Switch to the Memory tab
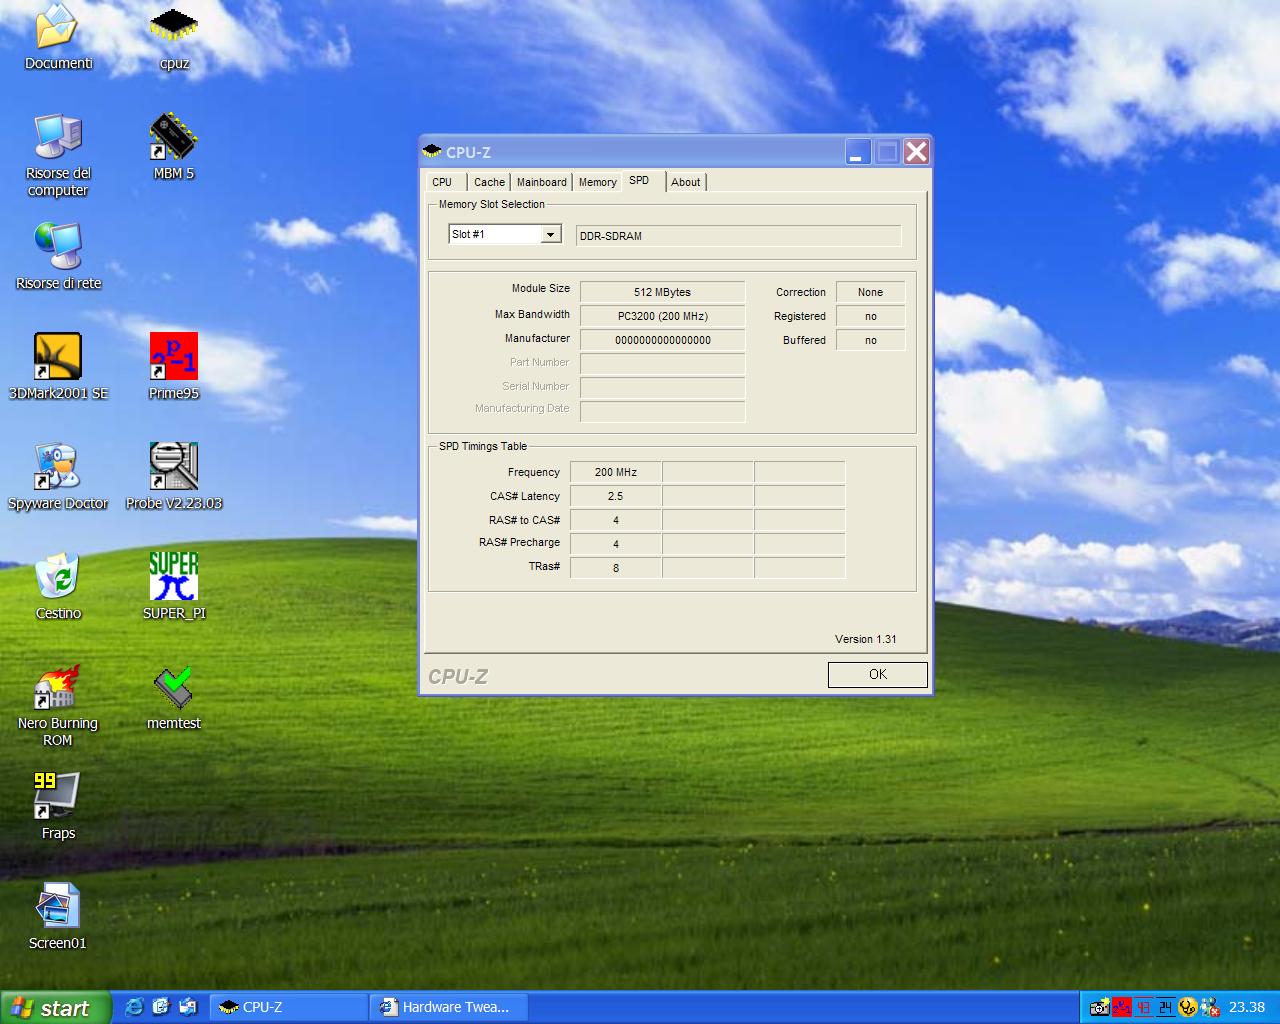 coord(597,182)
